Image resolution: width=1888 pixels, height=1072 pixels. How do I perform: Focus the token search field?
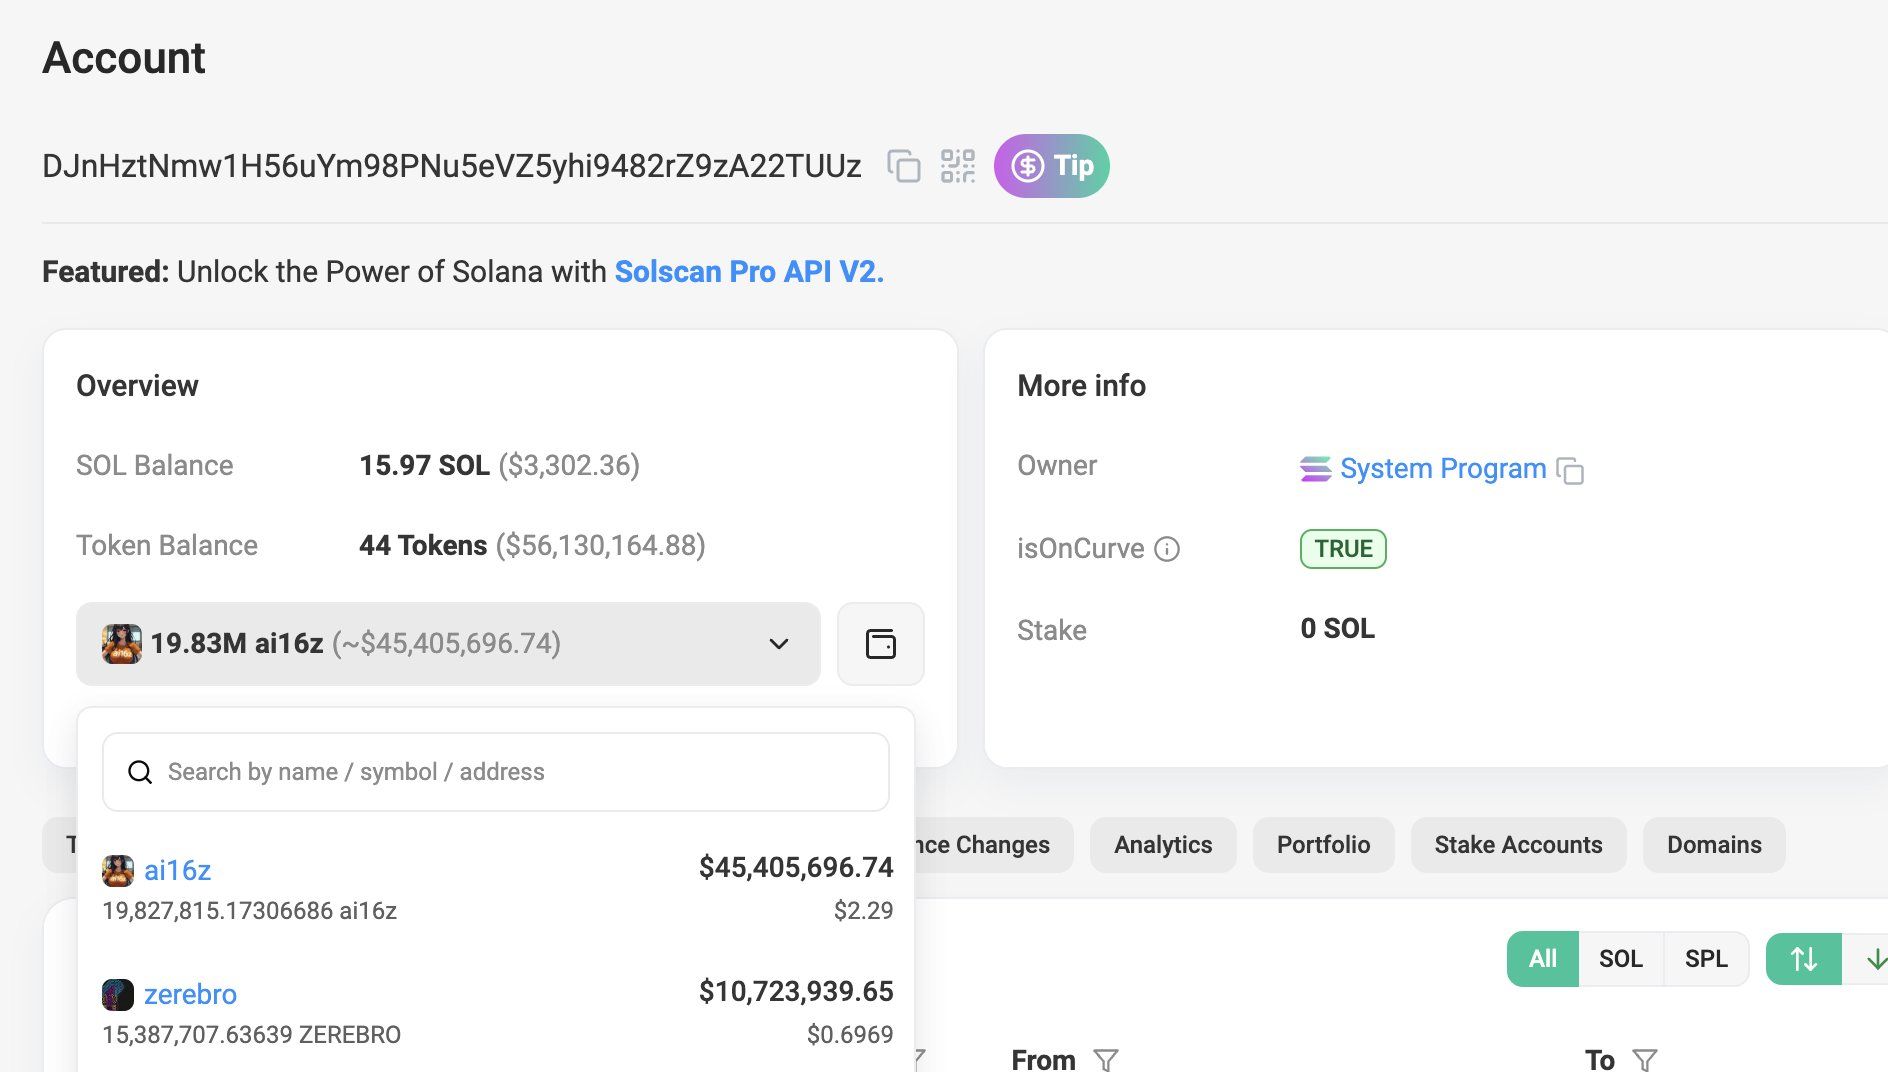(x=496, y=772)
